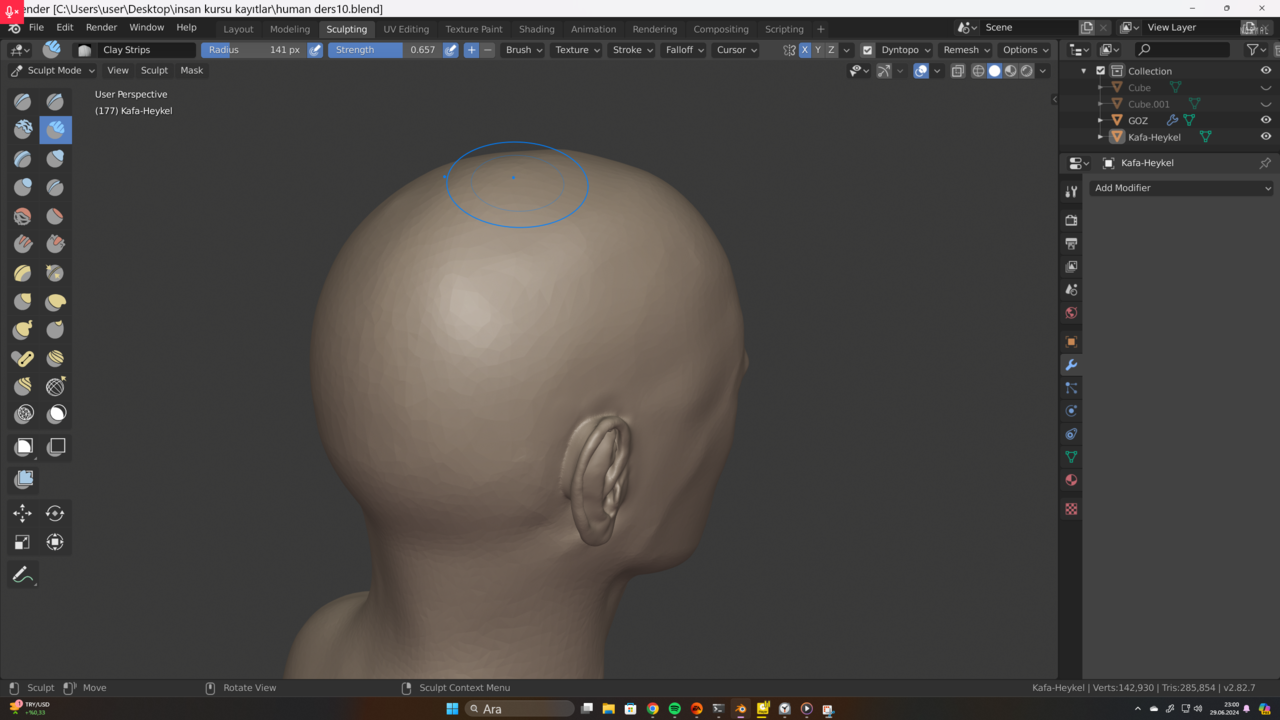Uncheck the Collection exclude checkbox
The width and height of the screenshot is (1280, 720).
(1101, 71)
